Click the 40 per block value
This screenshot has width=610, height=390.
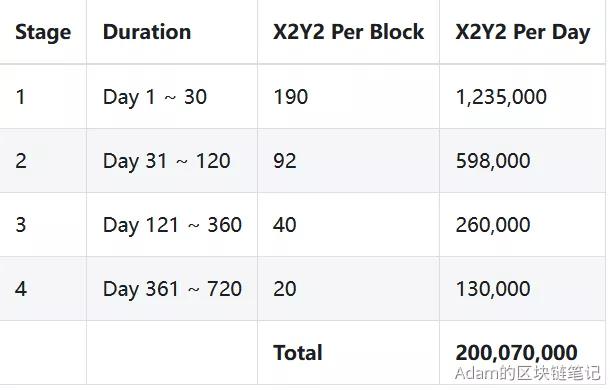point(284,225)
